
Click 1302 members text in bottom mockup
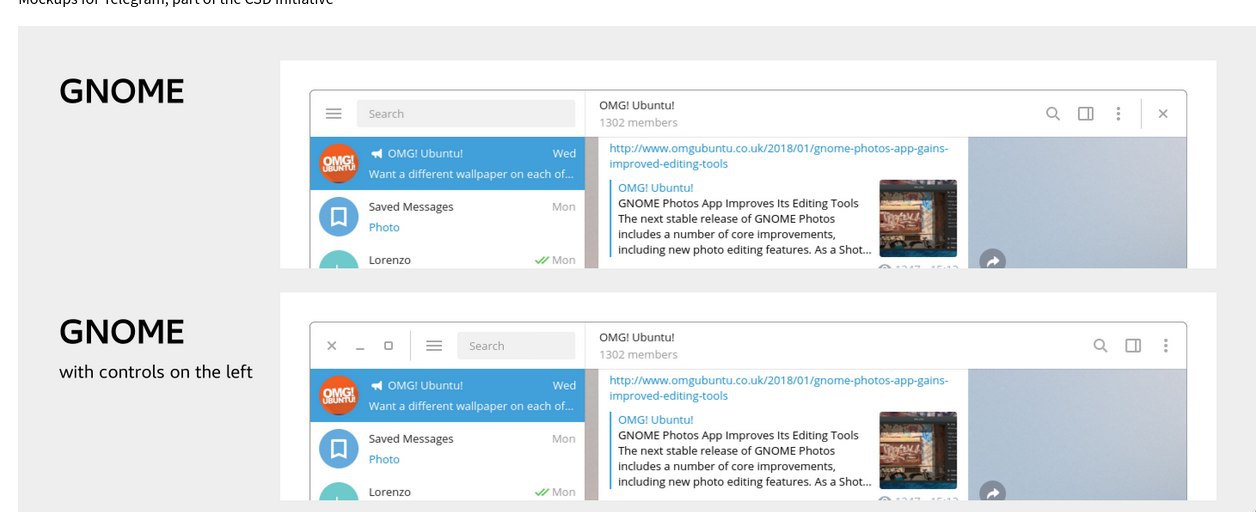638,355
